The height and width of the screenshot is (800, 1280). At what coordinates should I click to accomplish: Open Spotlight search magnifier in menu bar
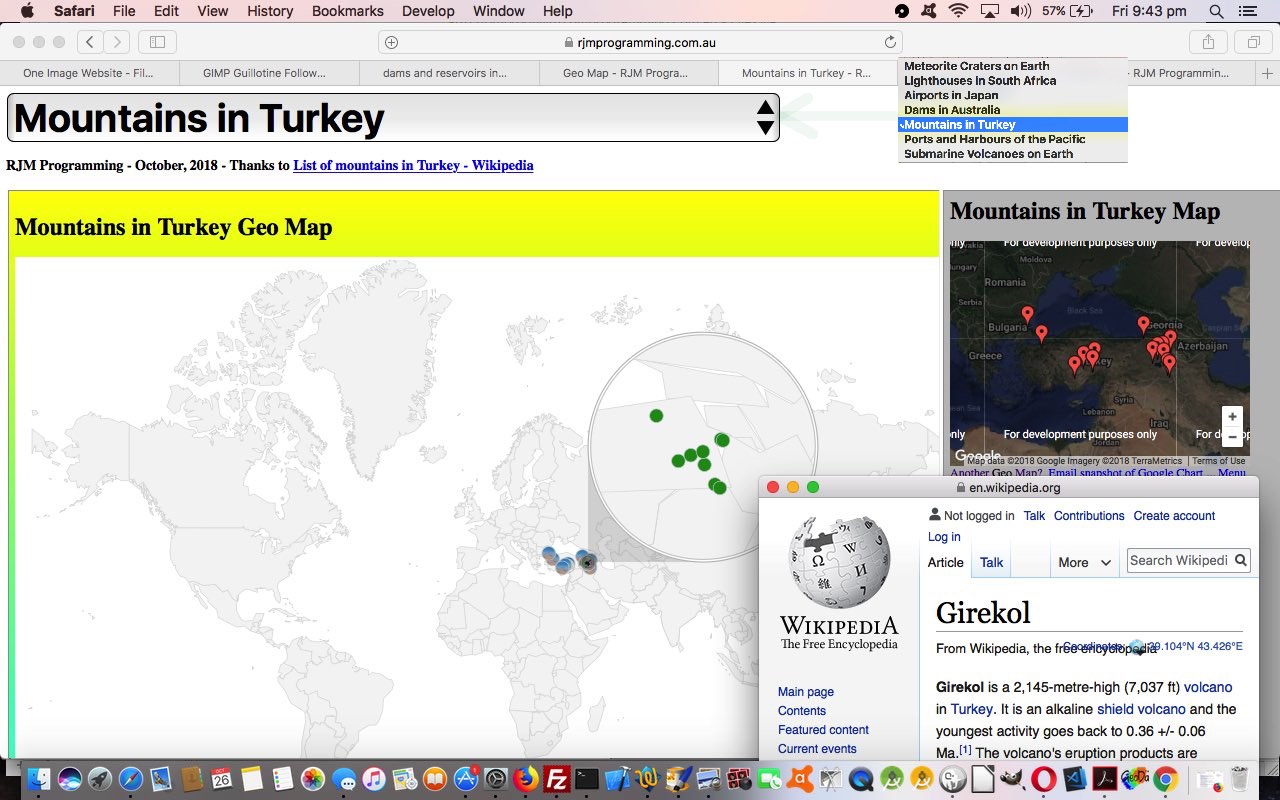click(1216, 11)
